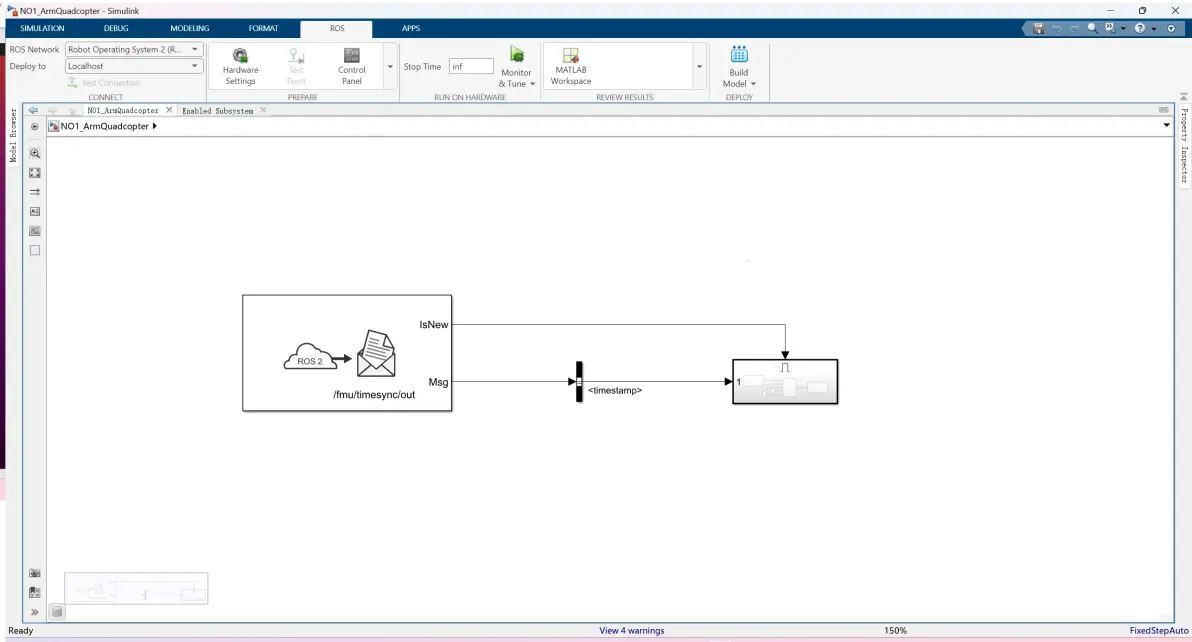
Task: Switch to the DEBUG tab
Action: pyautogui.click(x=116, y=28)
